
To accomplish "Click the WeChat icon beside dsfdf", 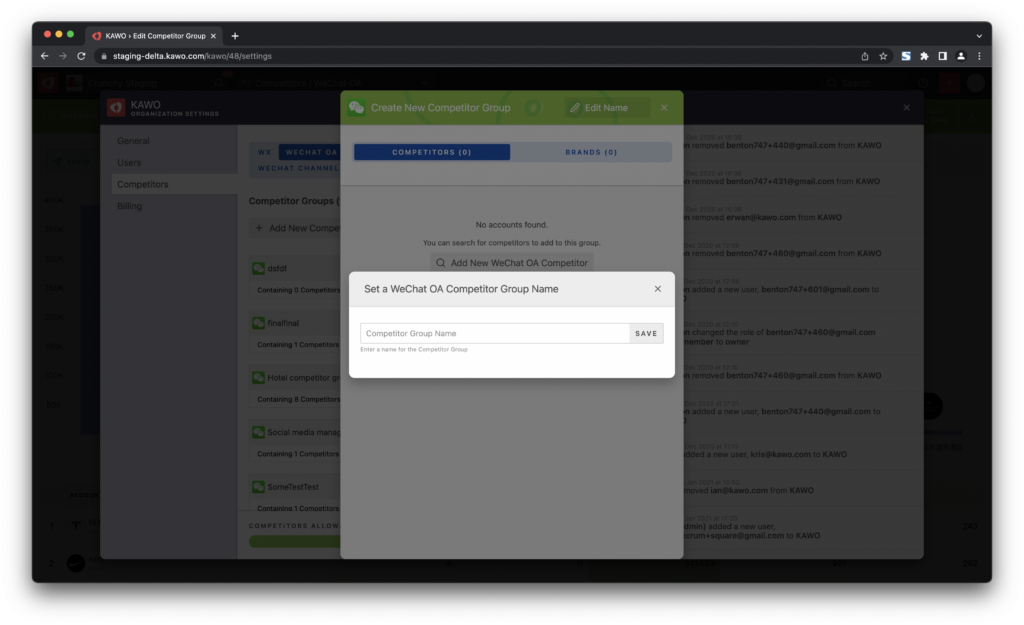I will (x=259, y=268).
